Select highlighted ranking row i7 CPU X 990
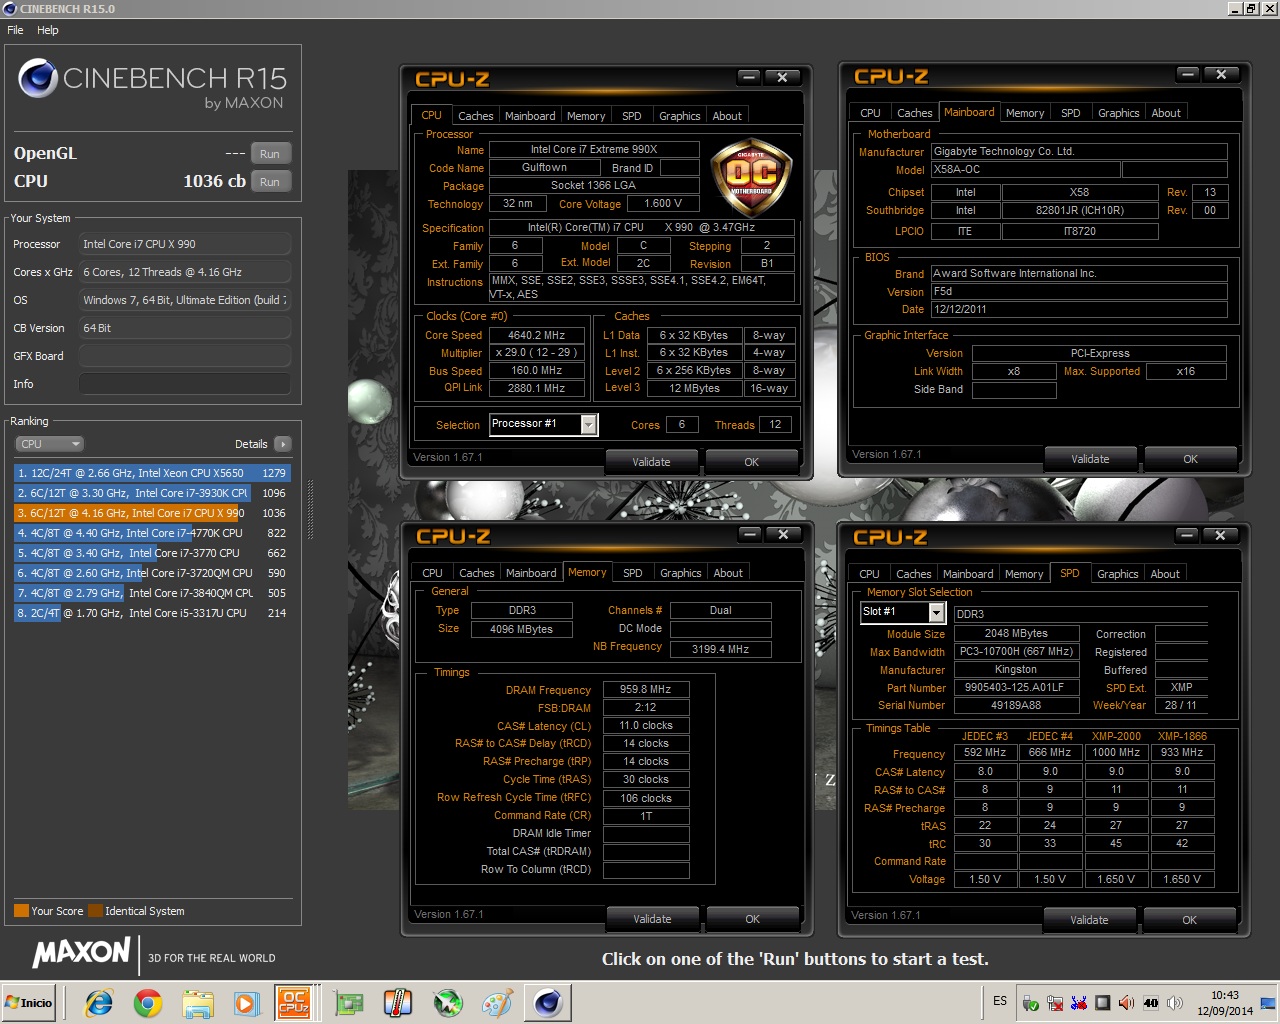This screenshot has height=1024, width=1280. click(x=152, y=513)
